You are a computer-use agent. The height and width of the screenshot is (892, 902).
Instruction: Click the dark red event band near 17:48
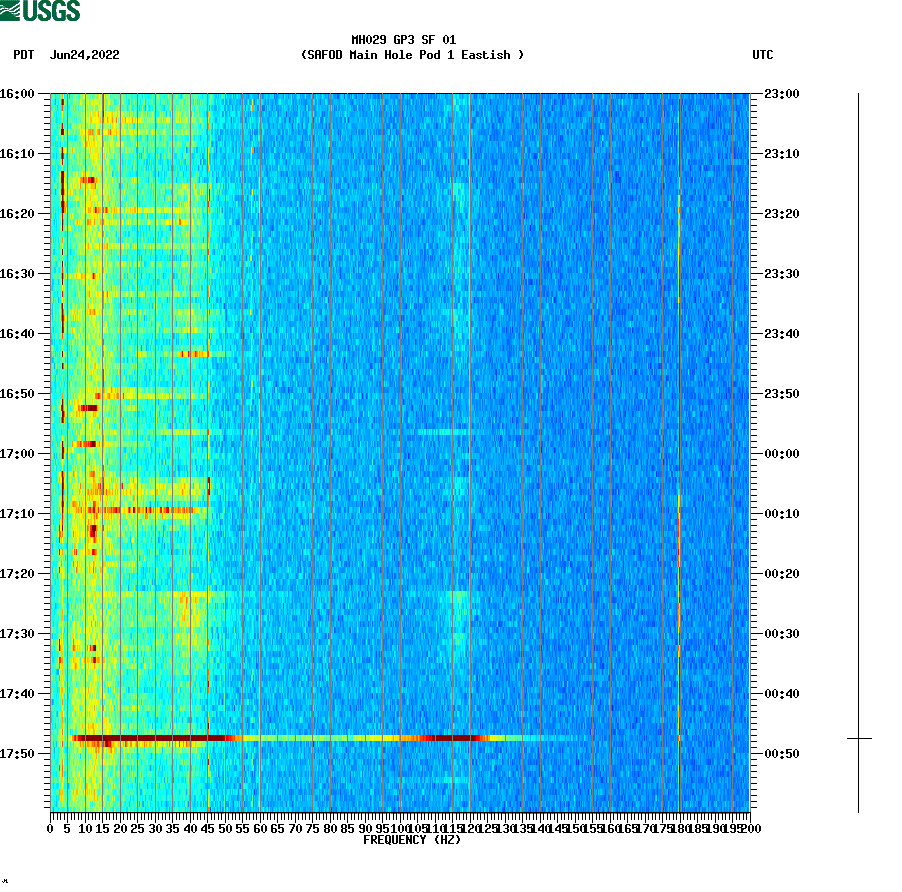[x=150, y=737]
